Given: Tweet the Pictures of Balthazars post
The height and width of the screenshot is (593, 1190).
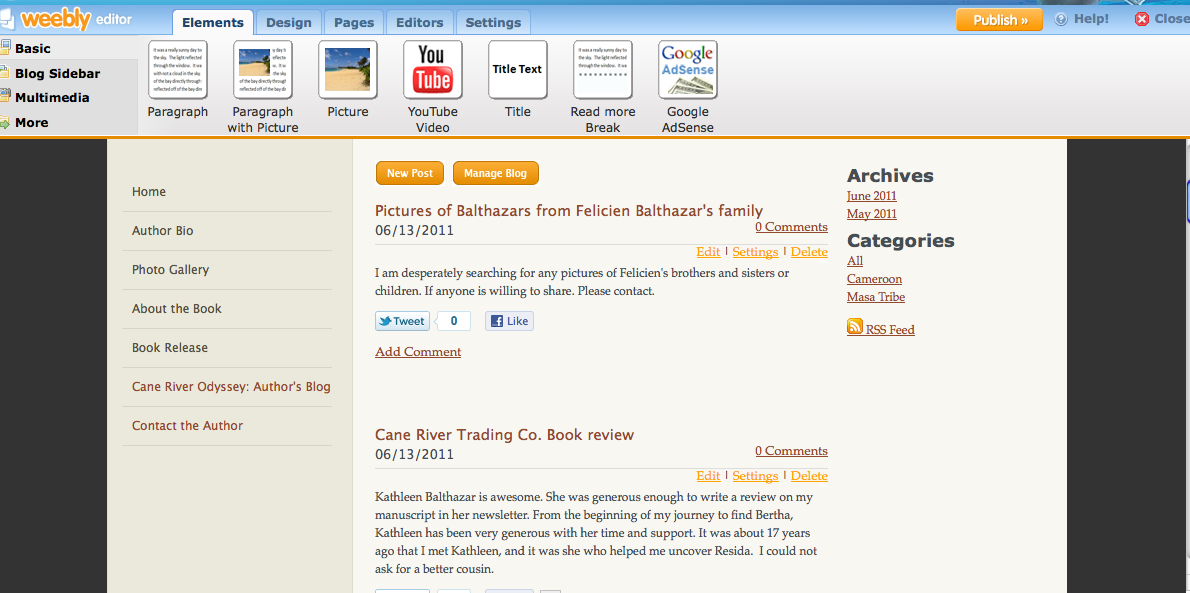Looking at the screenshot, I should point(402,321).
